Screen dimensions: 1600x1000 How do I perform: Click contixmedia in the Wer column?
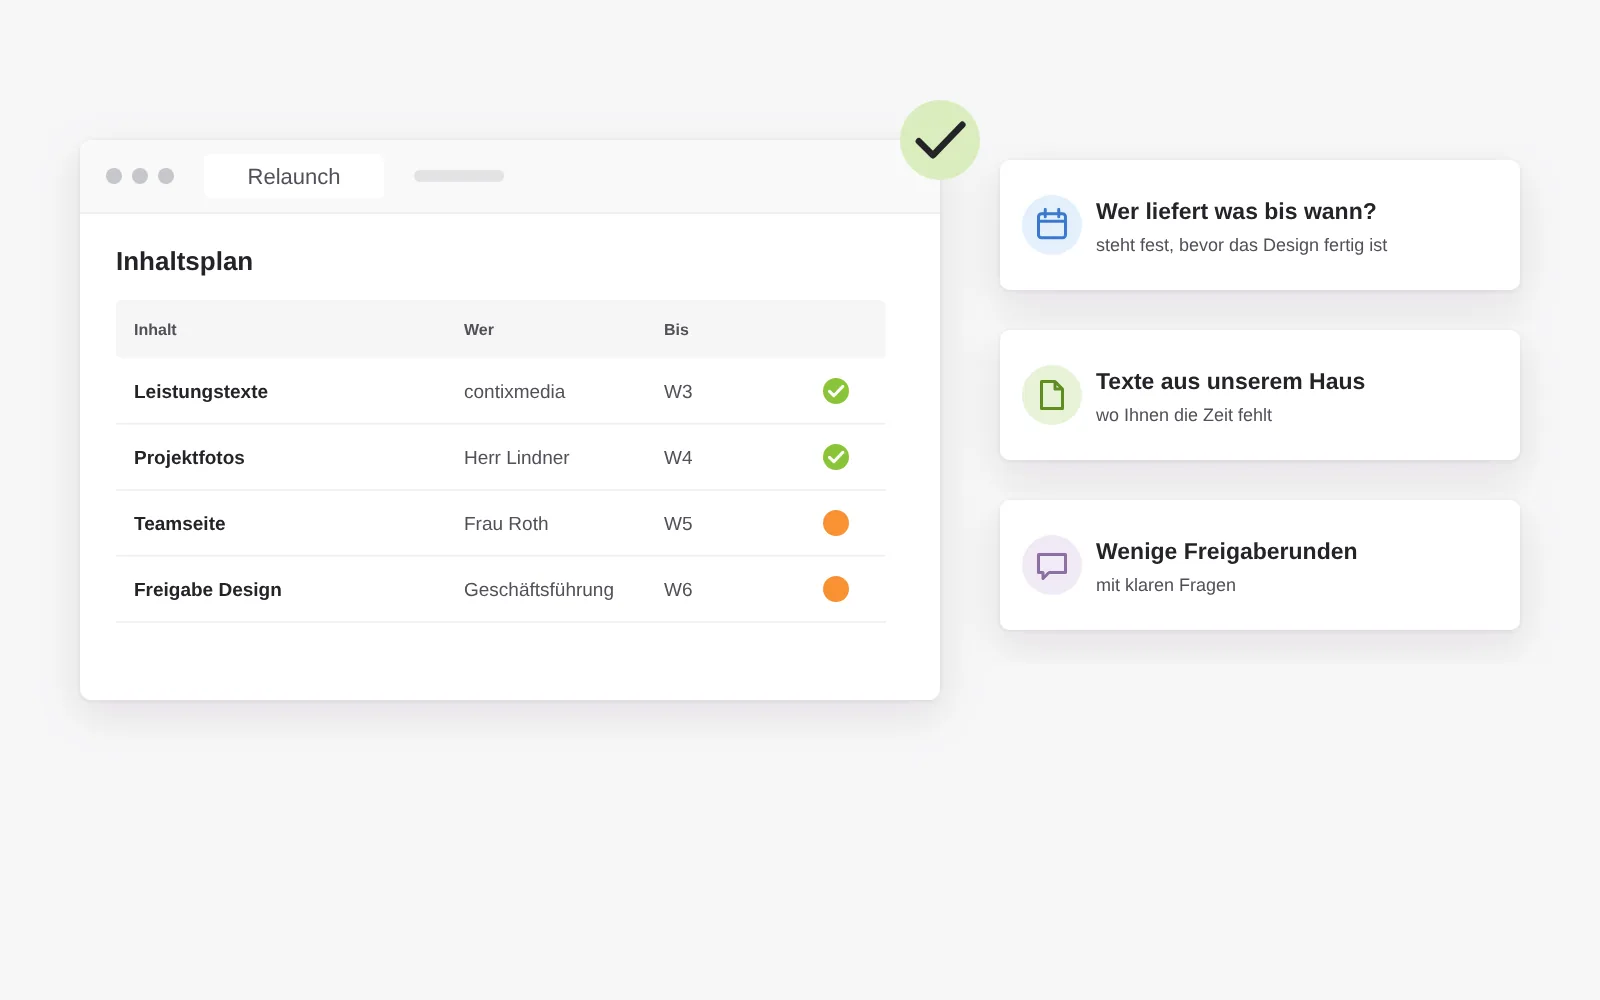coord(514,392)
